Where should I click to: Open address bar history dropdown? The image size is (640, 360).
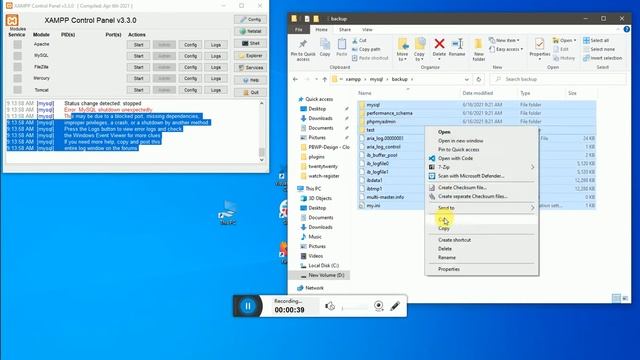(x=467, y=79)
